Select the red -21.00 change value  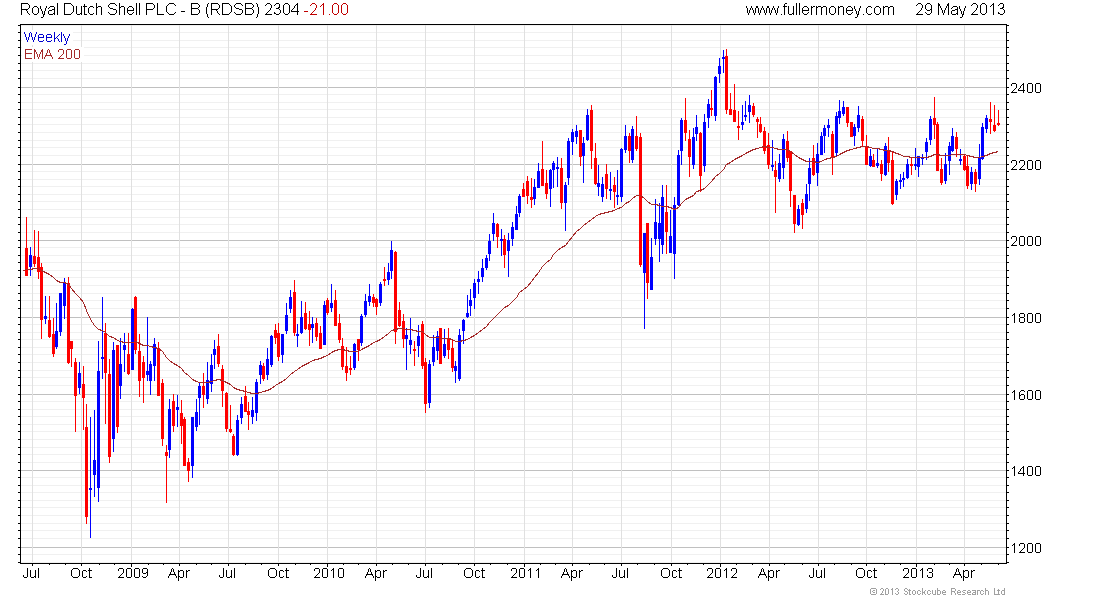click(x=326, y=10)
